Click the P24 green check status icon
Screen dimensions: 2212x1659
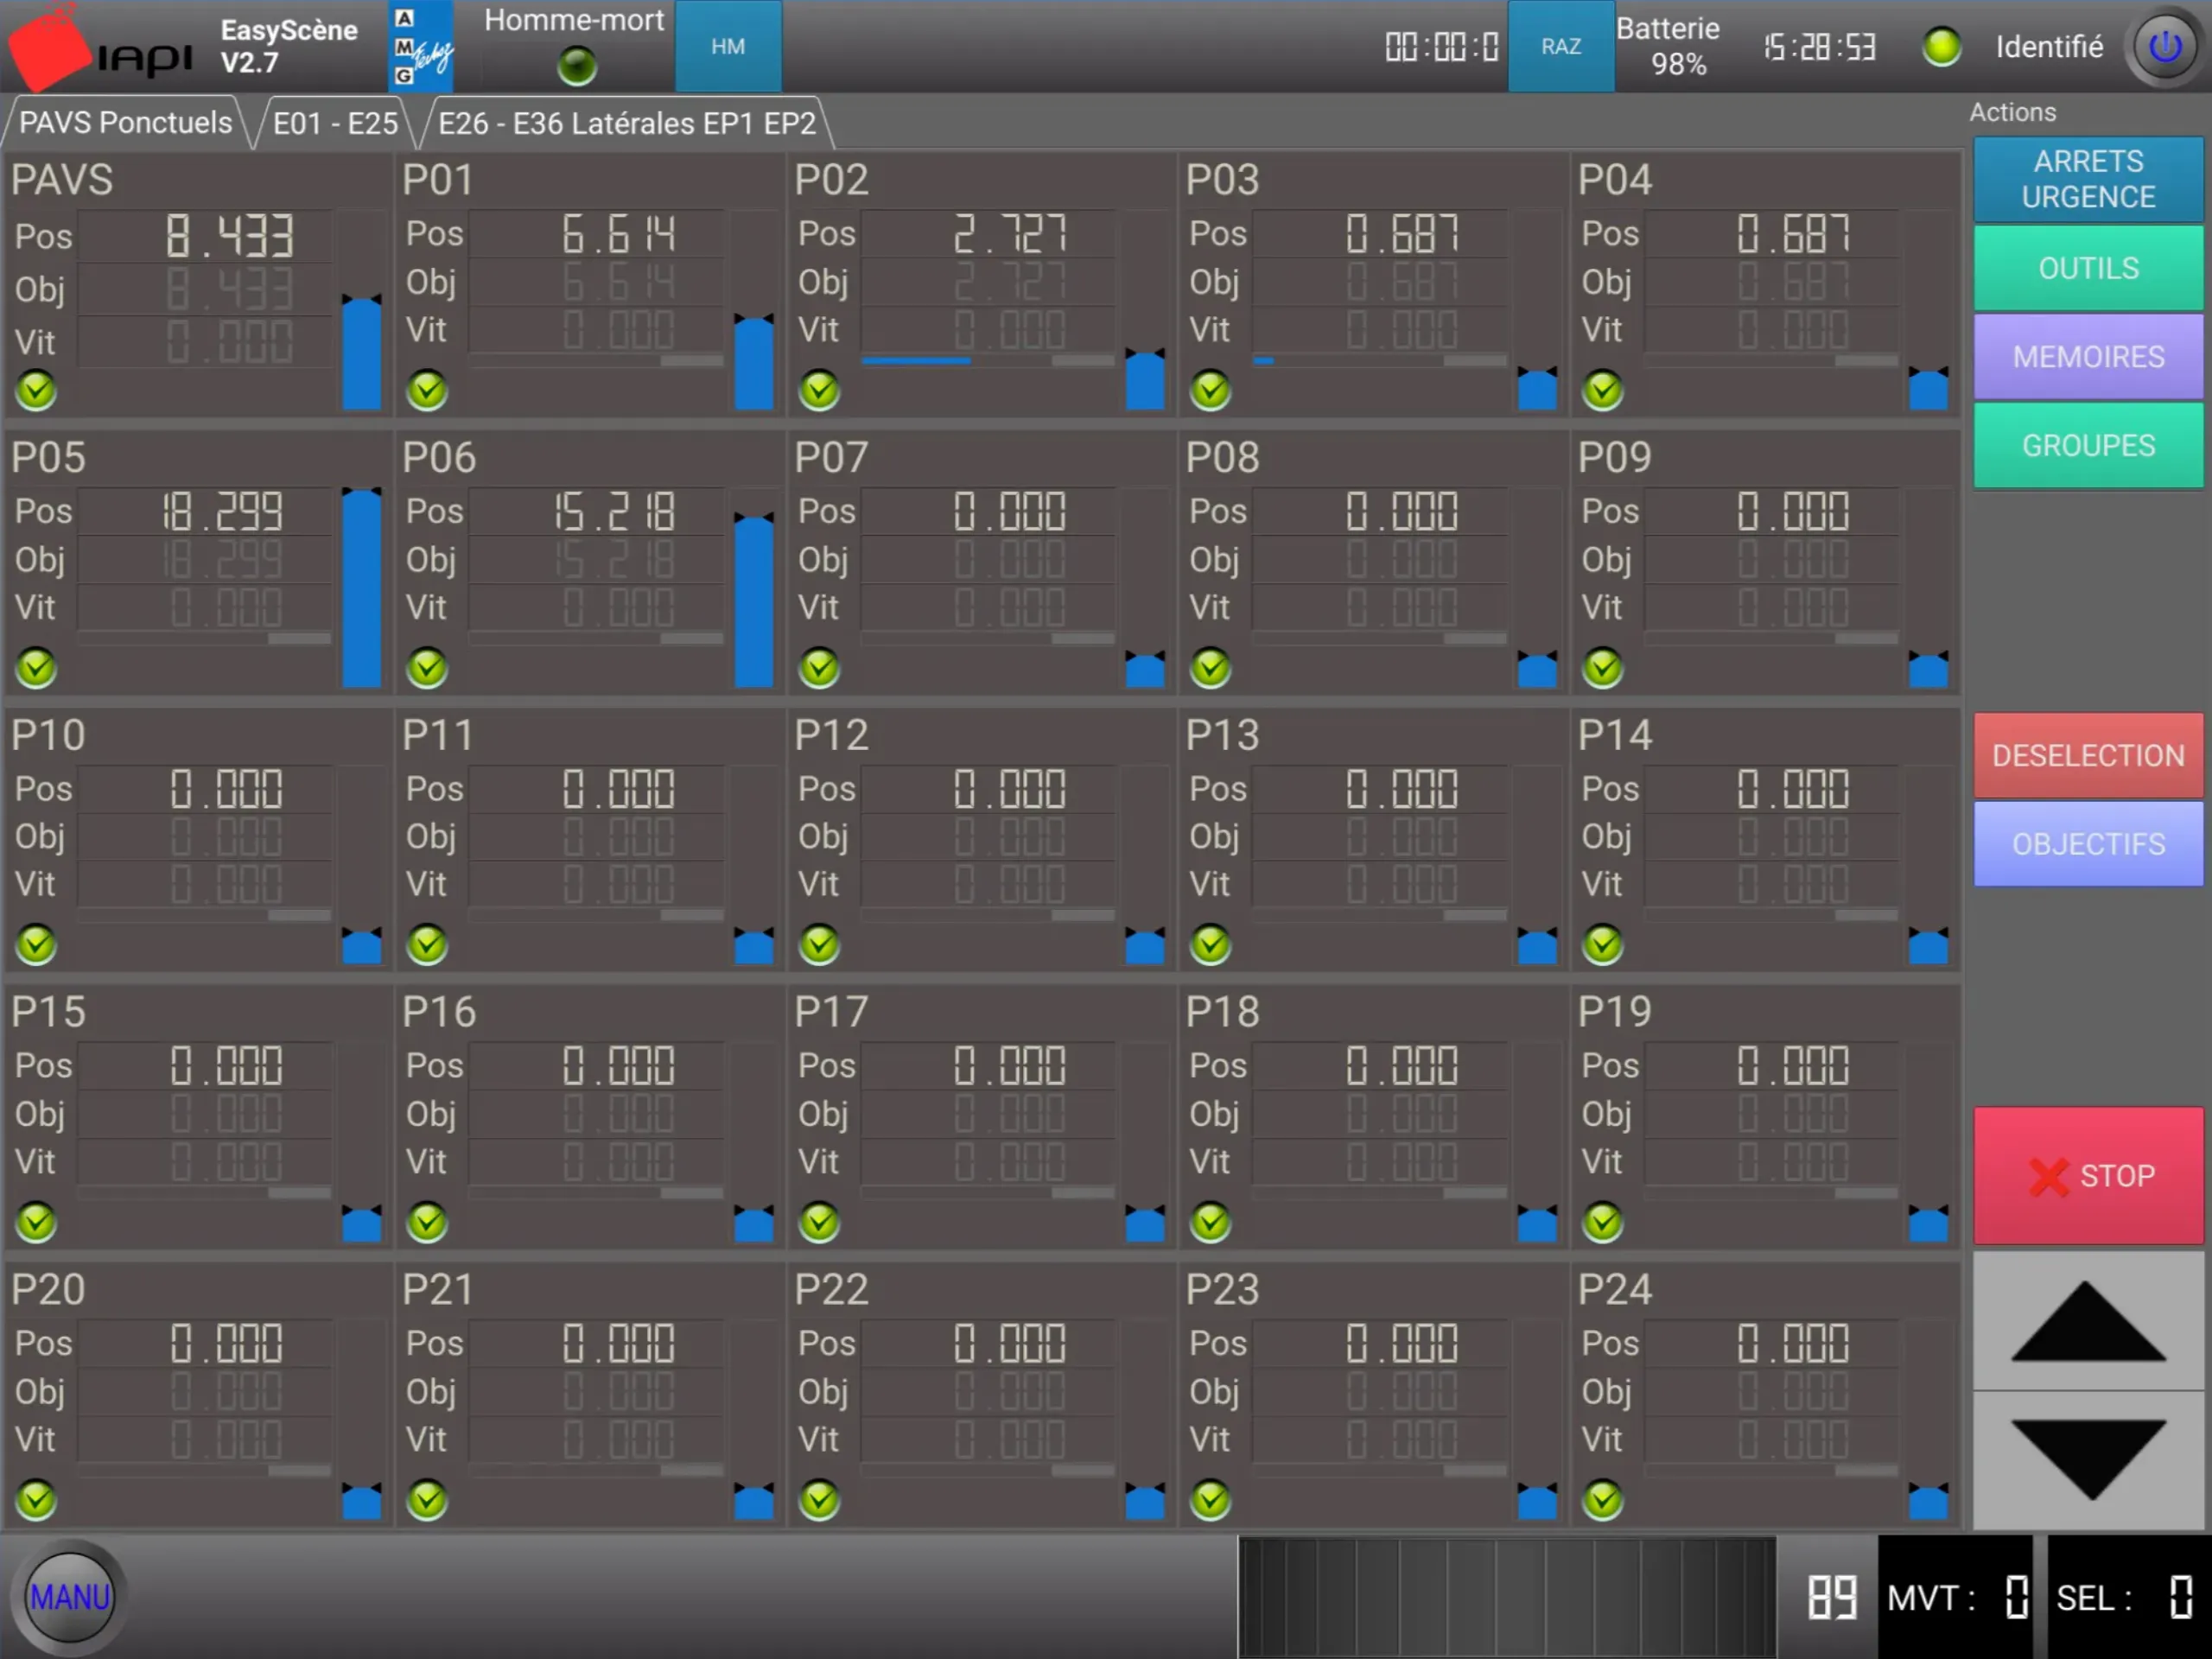(x=1602, y=1499)
